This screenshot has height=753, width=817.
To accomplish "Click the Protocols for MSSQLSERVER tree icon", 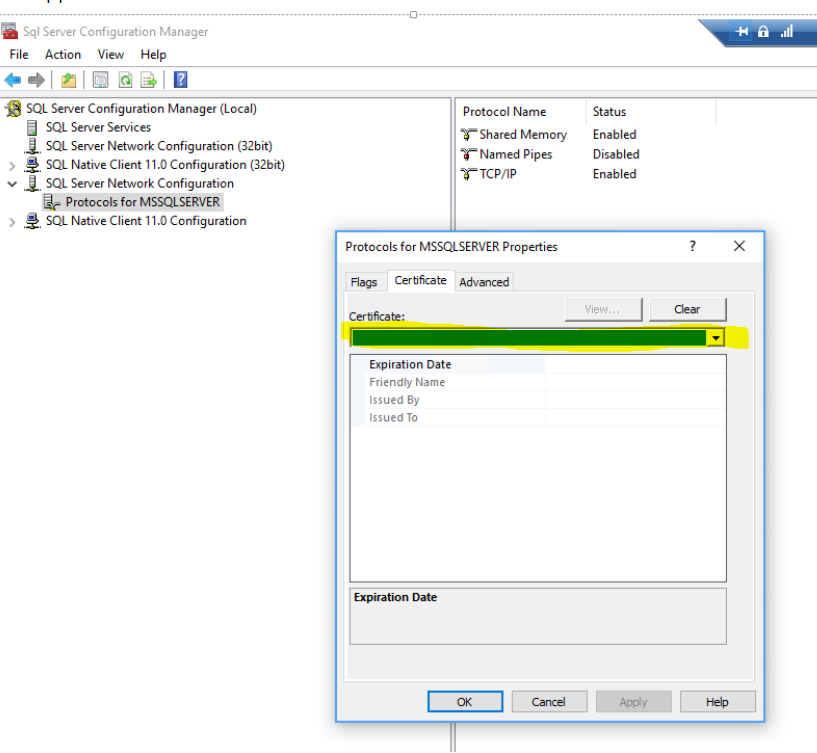I will [52, 202].
